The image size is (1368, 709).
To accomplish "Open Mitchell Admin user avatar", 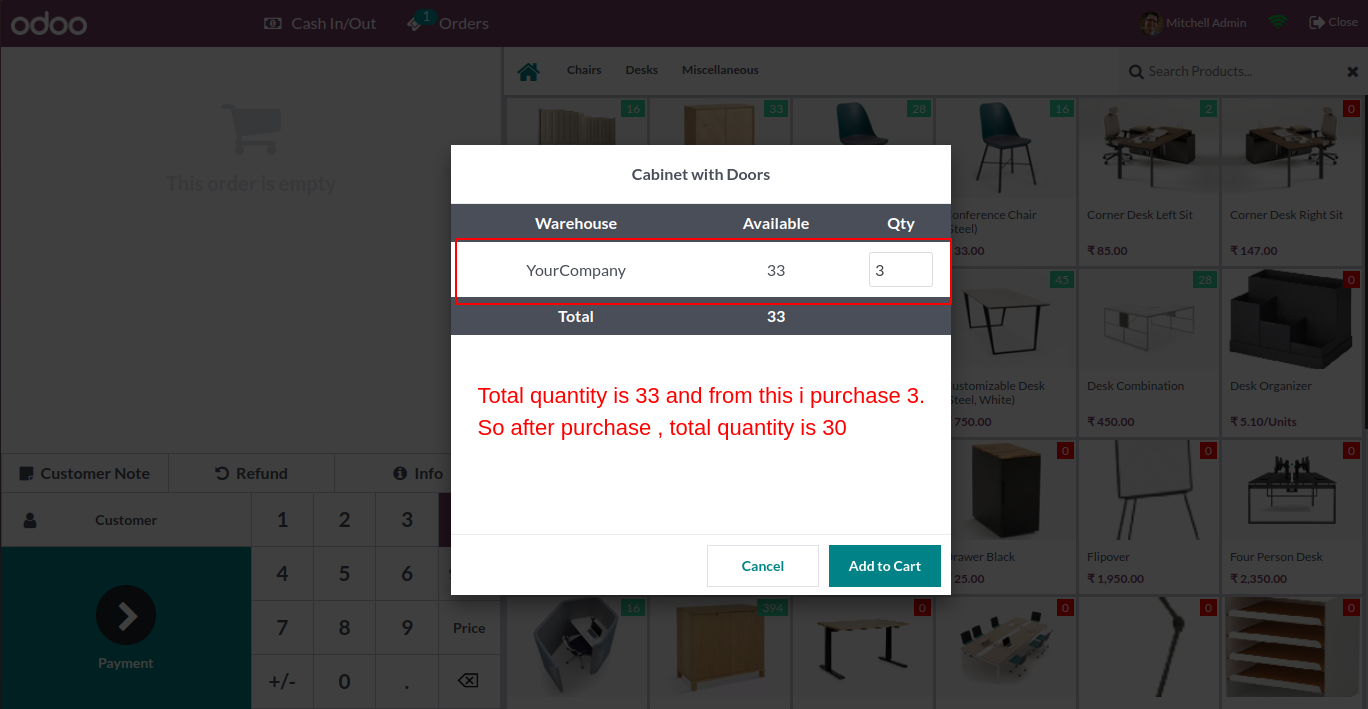I will tap(1152, 22).
